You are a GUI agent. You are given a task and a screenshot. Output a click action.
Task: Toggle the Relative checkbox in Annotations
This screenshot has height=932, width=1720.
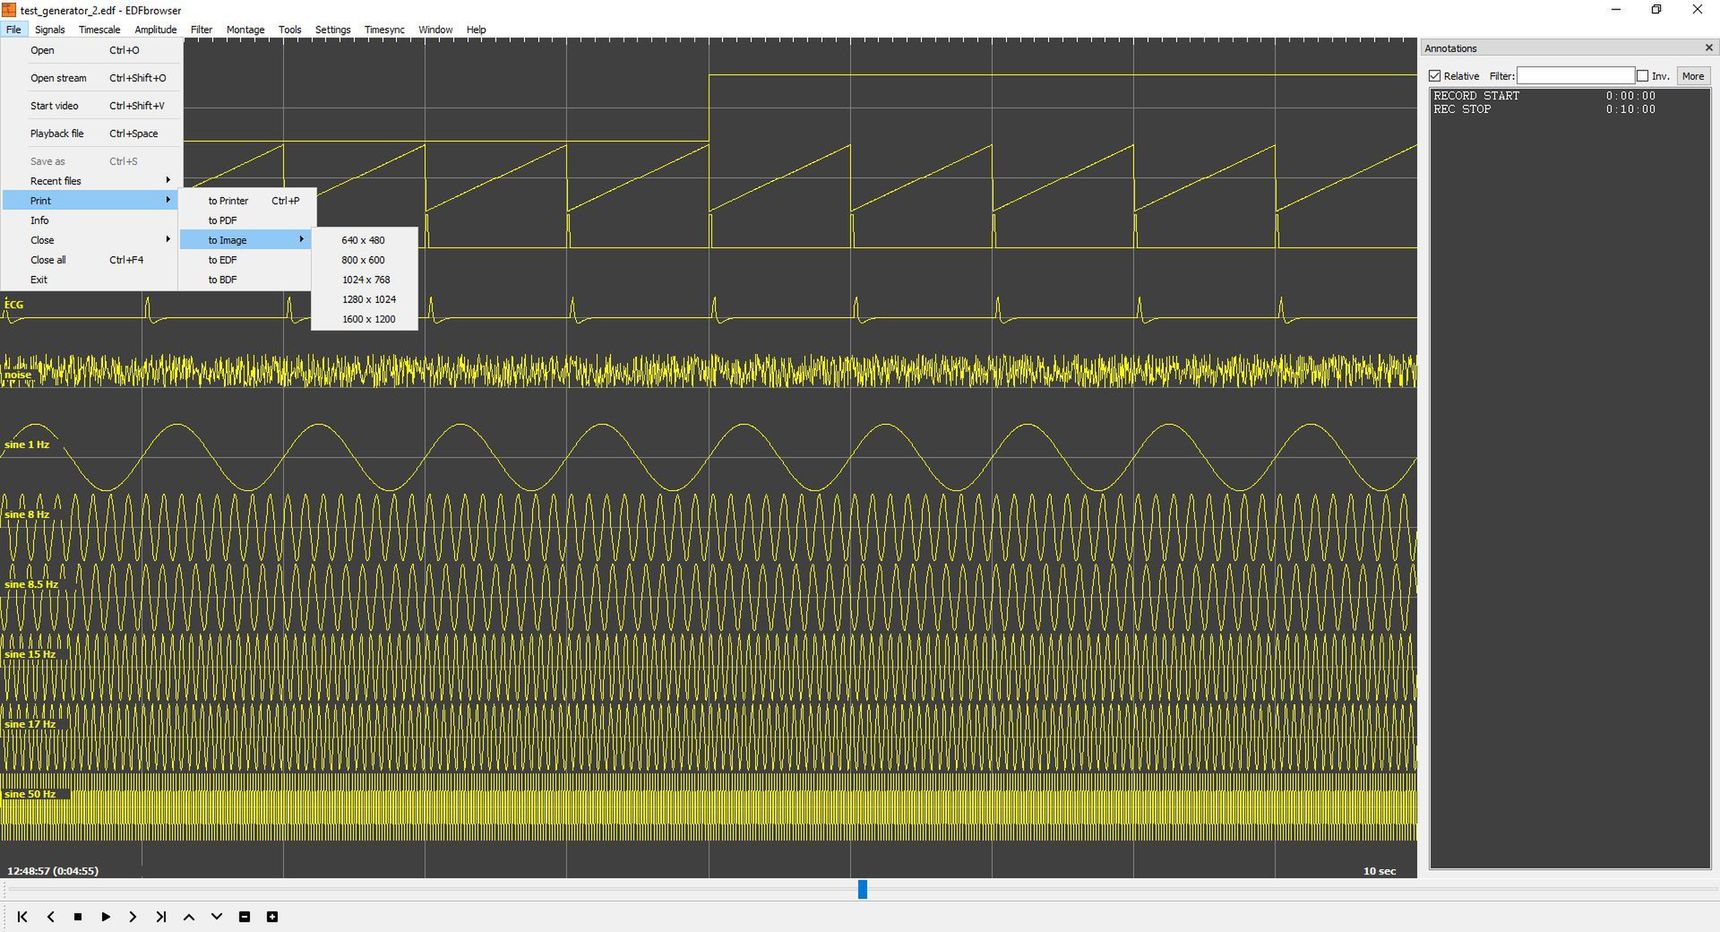click(1435, 76)
